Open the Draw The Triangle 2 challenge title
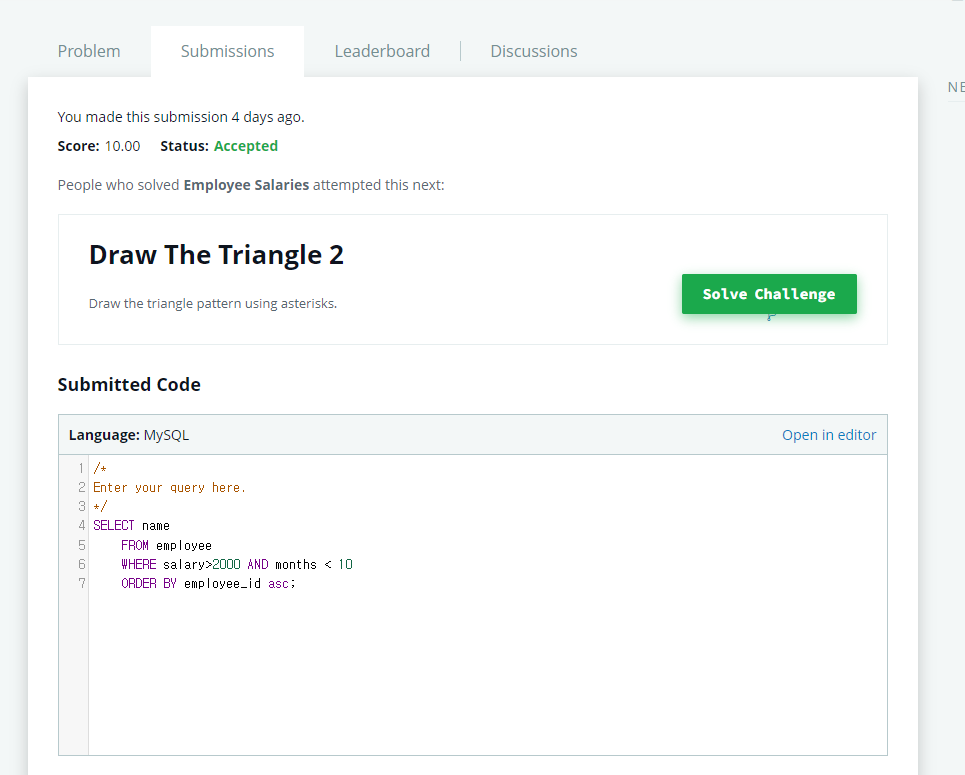 pos(216,255)
